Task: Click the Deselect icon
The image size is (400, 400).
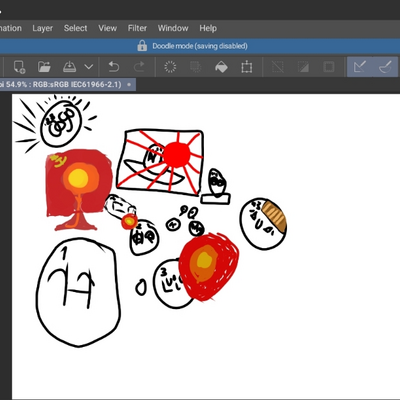Action: (x=277, y=67)
